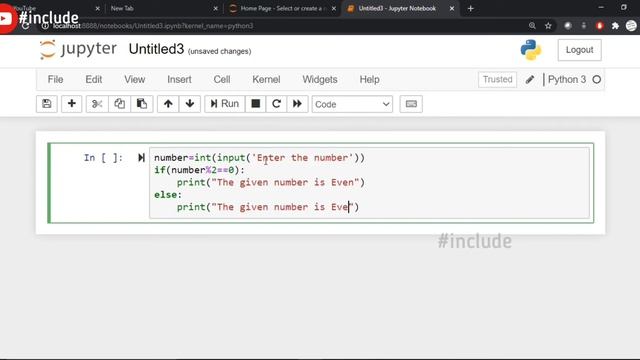
Task: Click the unsaved changes status text
Action: [x=220, y=51]
